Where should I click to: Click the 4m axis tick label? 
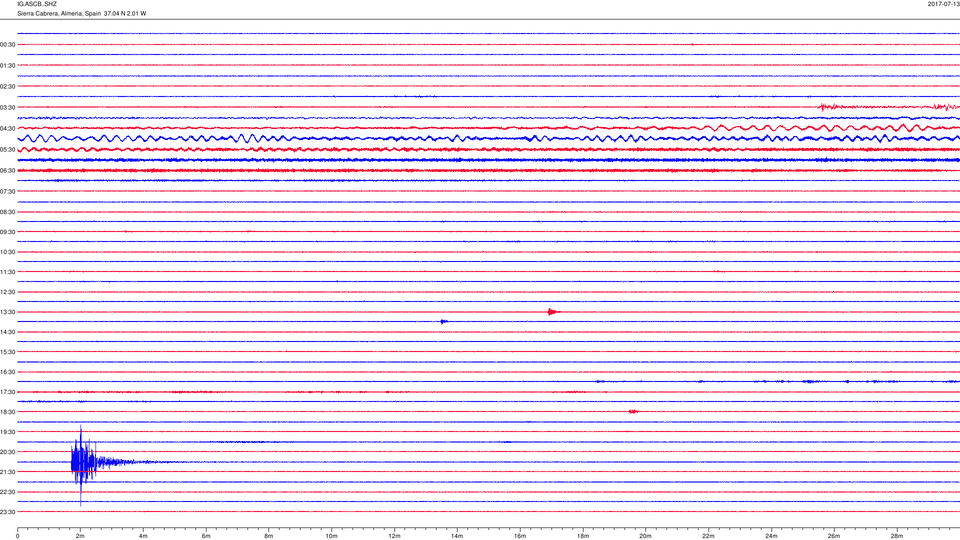point(143,536)
